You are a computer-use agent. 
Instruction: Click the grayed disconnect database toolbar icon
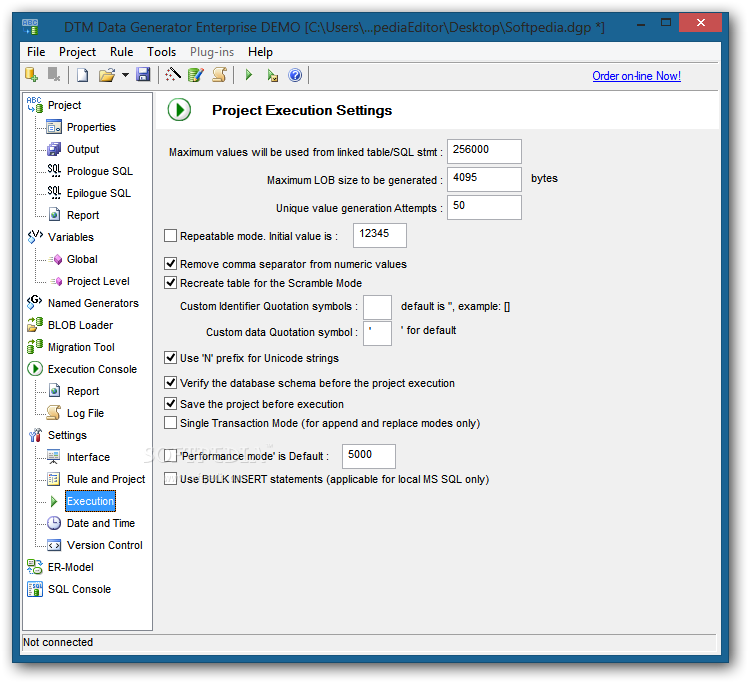(54, 75)
